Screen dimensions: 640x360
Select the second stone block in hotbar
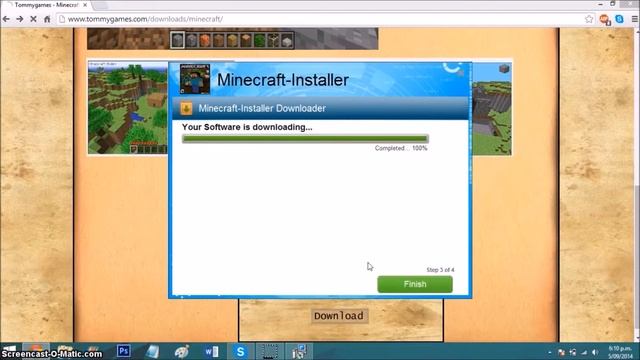pyautogui.click(x=191, y=40)
